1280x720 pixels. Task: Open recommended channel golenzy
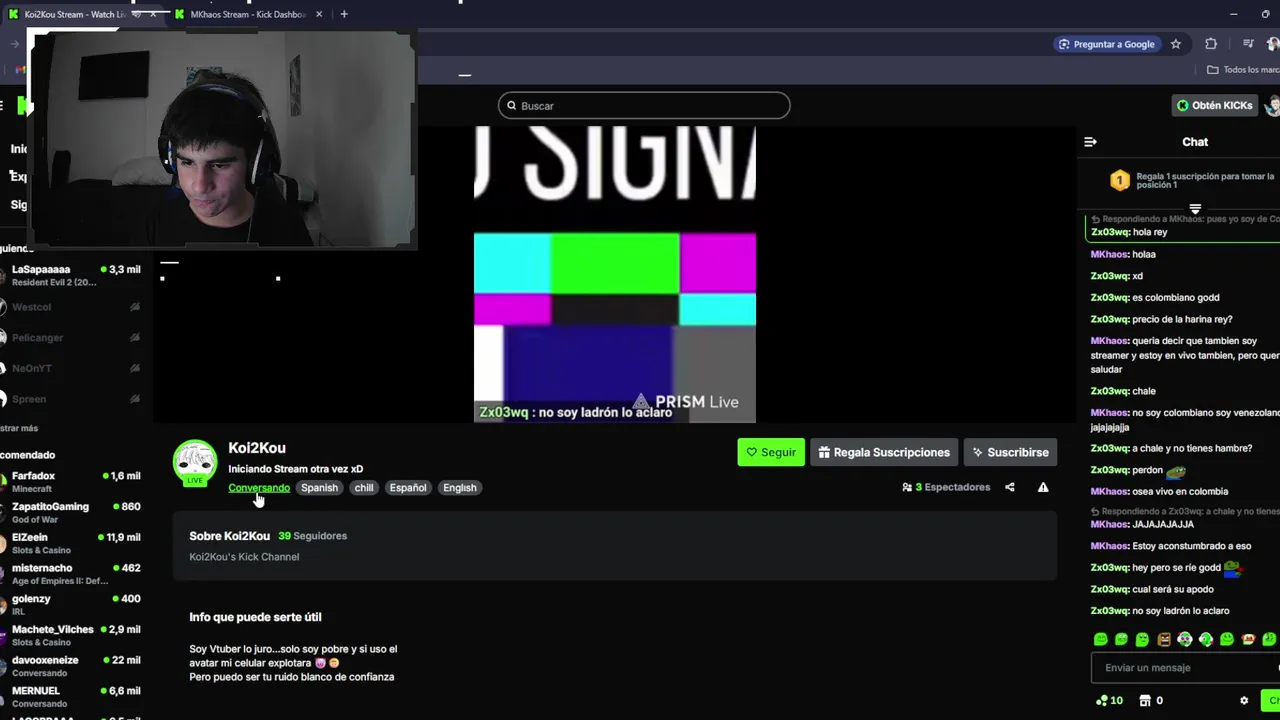pyautogui.click(x=72, y=604)
